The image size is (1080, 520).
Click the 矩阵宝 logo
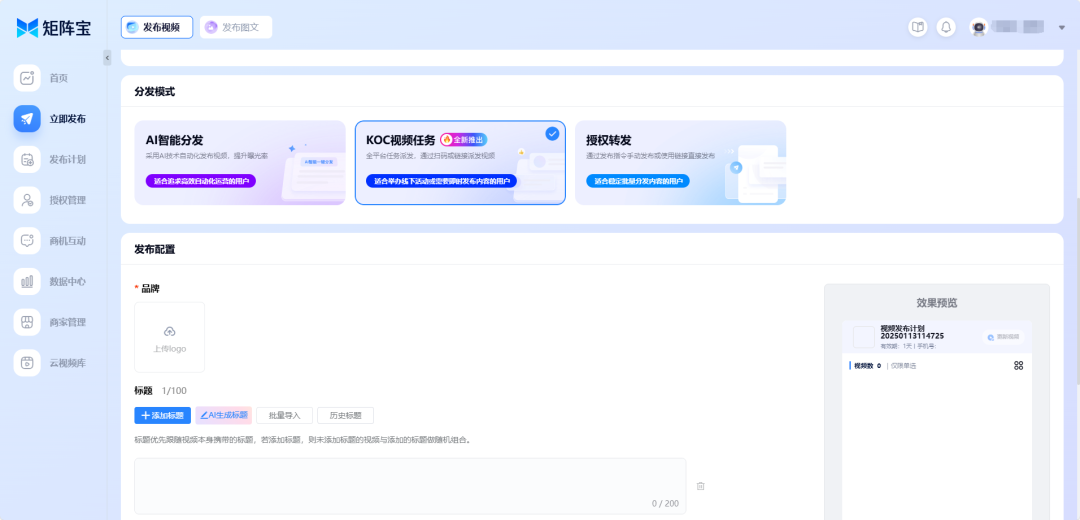click(54, 28)
